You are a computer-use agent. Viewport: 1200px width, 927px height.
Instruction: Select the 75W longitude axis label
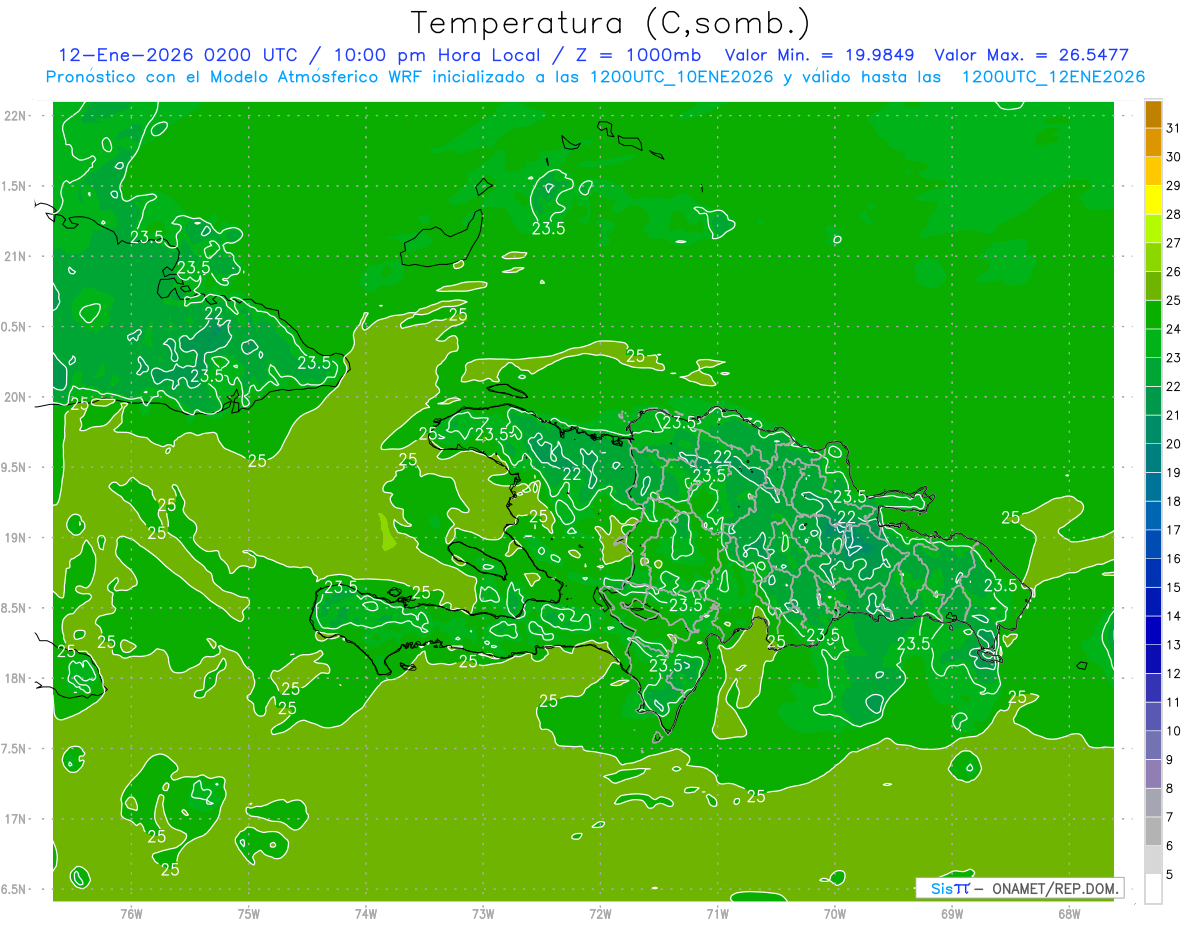(x=249, y=914)
